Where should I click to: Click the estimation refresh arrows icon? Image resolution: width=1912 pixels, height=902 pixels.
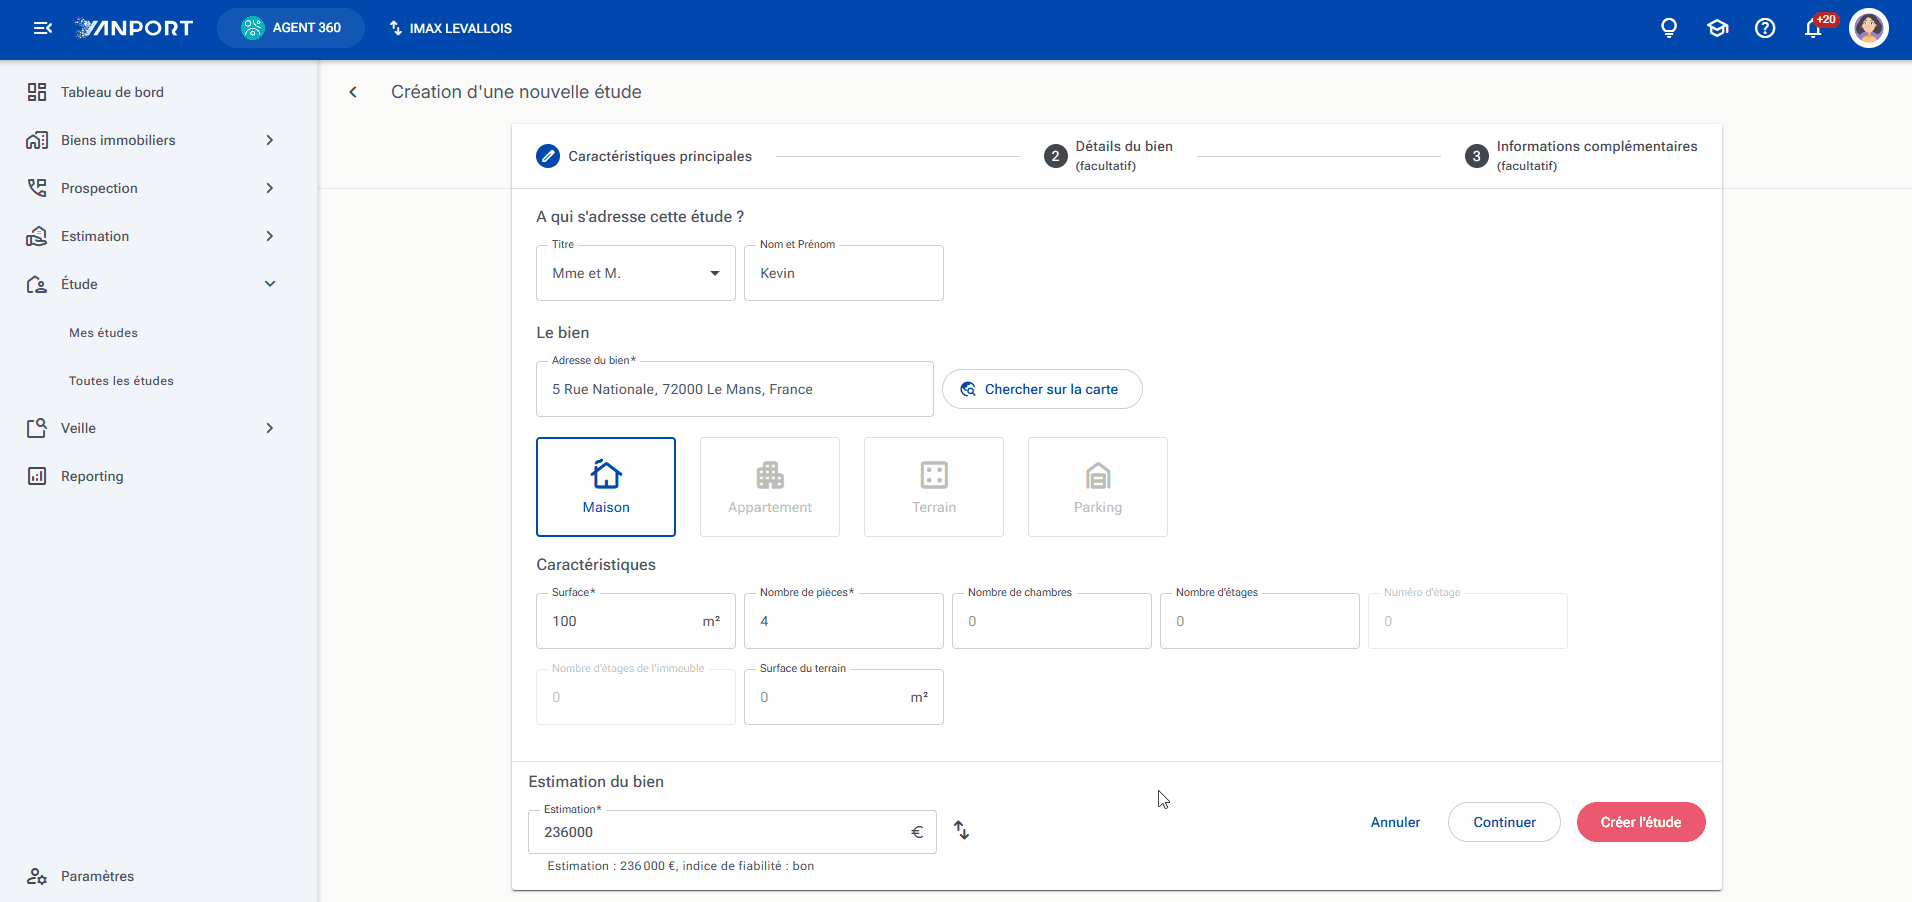point(961,830)
